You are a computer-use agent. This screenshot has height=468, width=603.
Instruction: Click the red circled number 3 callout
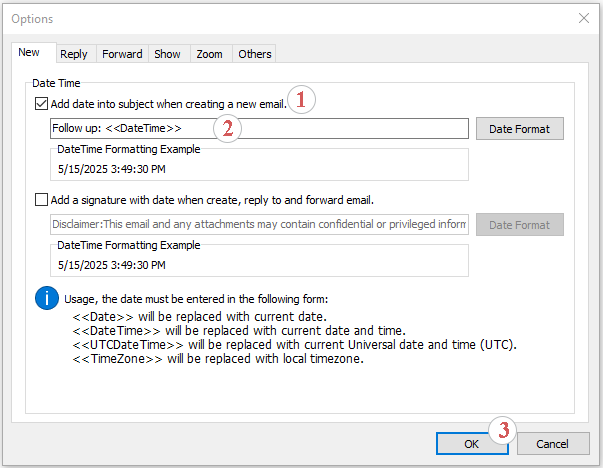[x=505, y=431]
